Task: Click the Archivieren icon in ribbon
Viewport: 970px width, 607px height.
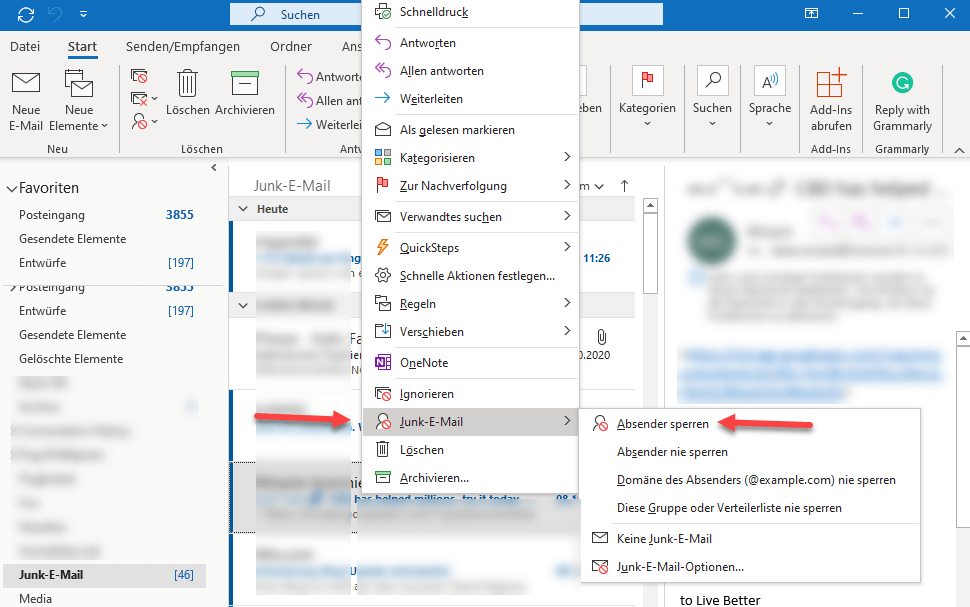Action: pyautogui.click(x=244, y=84)
